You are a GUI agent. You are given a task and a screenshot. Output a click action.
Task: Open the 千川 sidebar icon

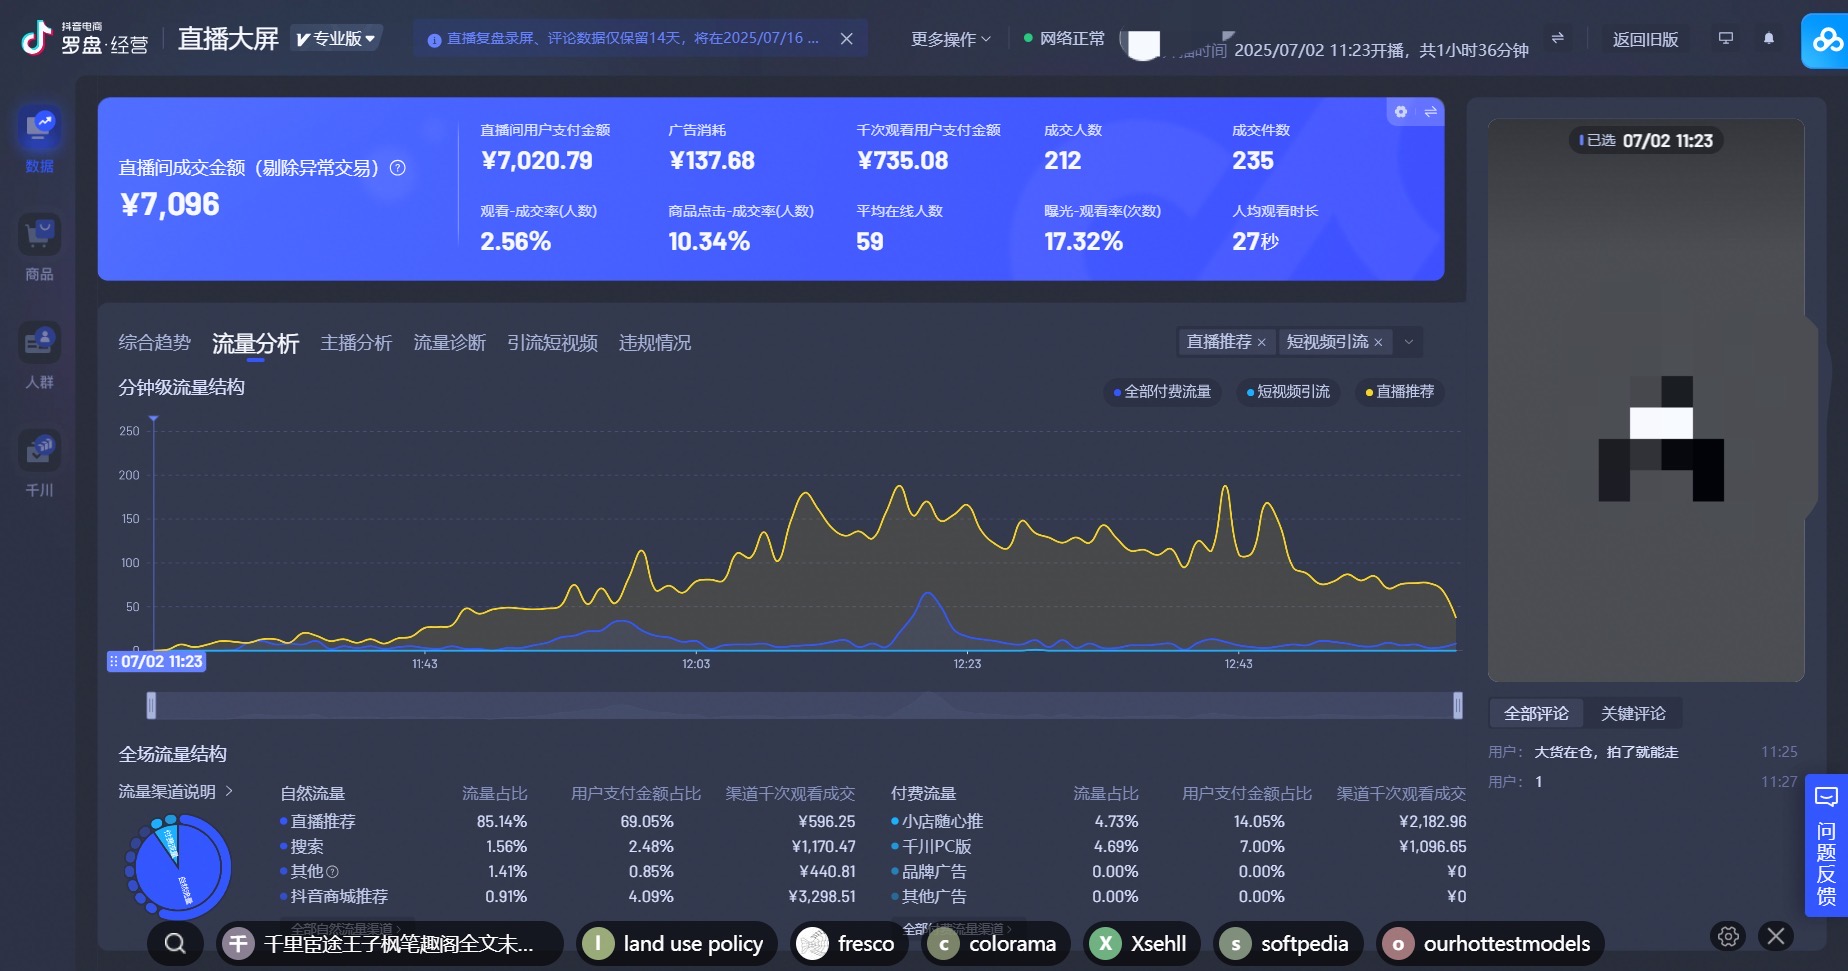[x=40, y=451]
